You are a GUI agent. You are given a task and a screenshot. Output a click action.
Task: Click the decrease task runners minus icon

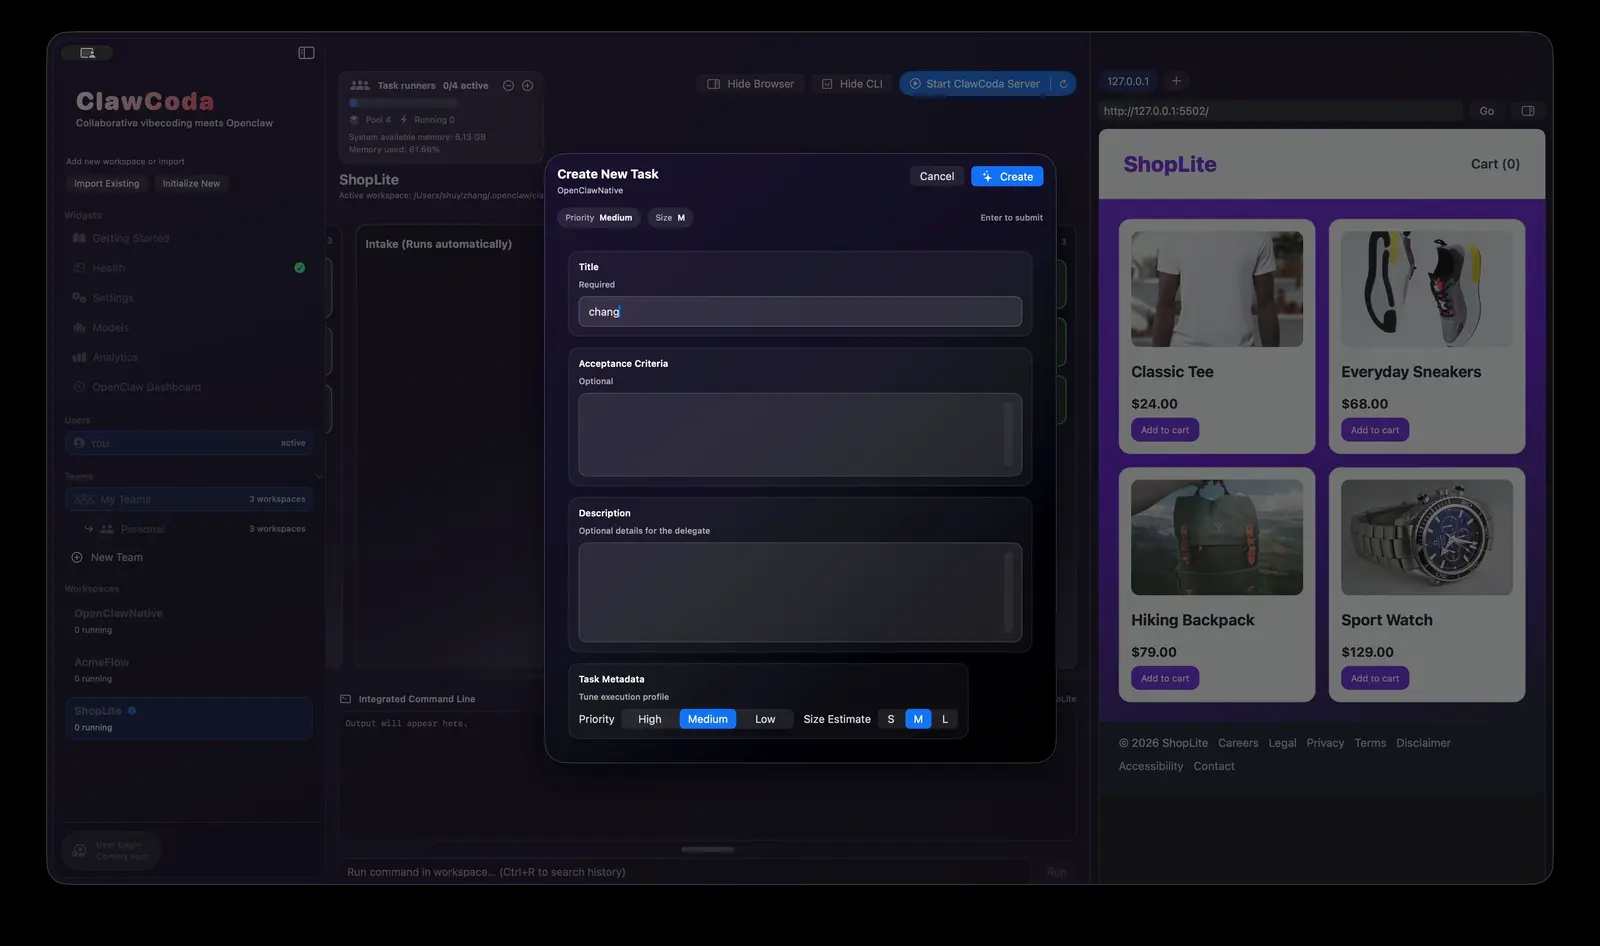pos(508,86)
